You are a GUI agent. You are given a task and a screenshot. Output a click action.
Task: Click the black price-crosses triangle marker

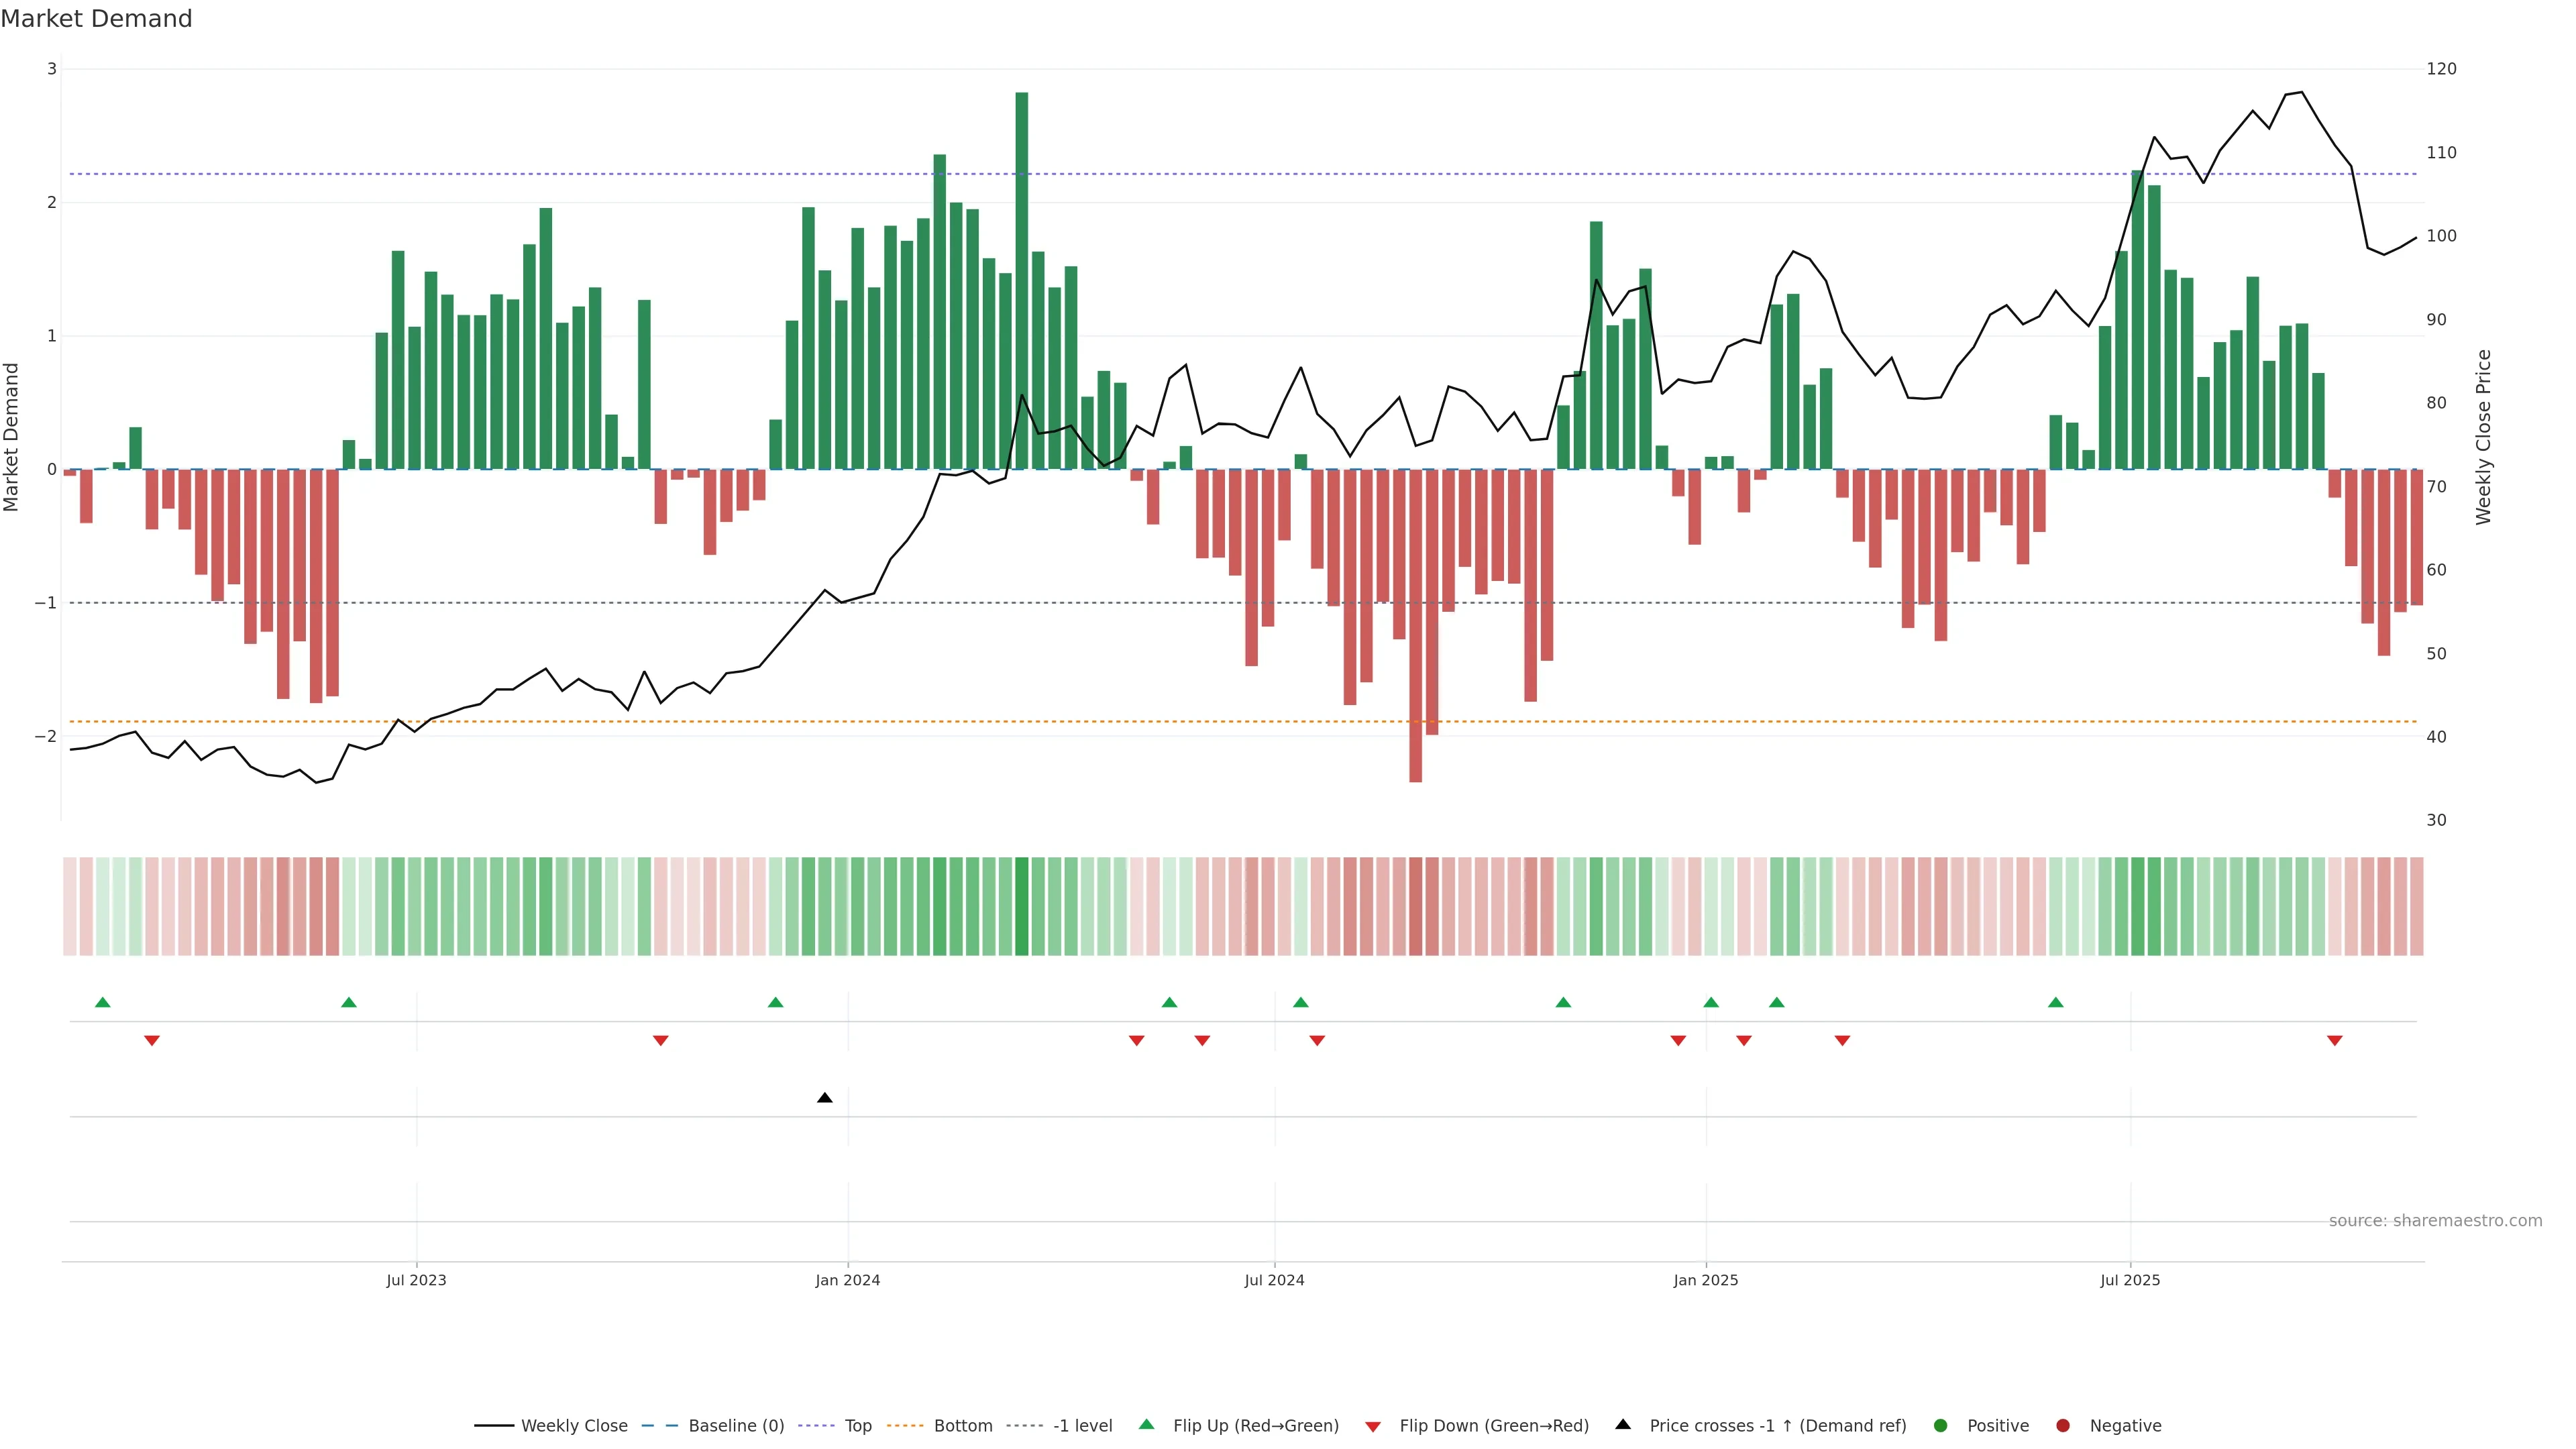coord(824,1098)
